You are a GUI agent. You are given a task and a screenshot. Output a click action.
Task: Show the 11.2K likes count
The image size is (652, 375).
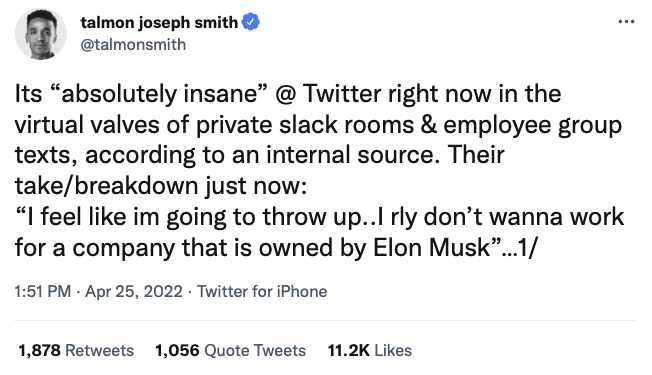348,350
